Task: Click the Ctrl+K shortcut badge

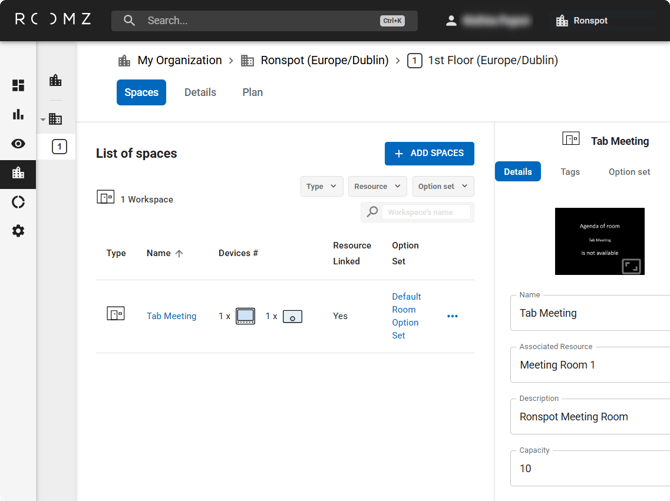Action: point(392,21)
